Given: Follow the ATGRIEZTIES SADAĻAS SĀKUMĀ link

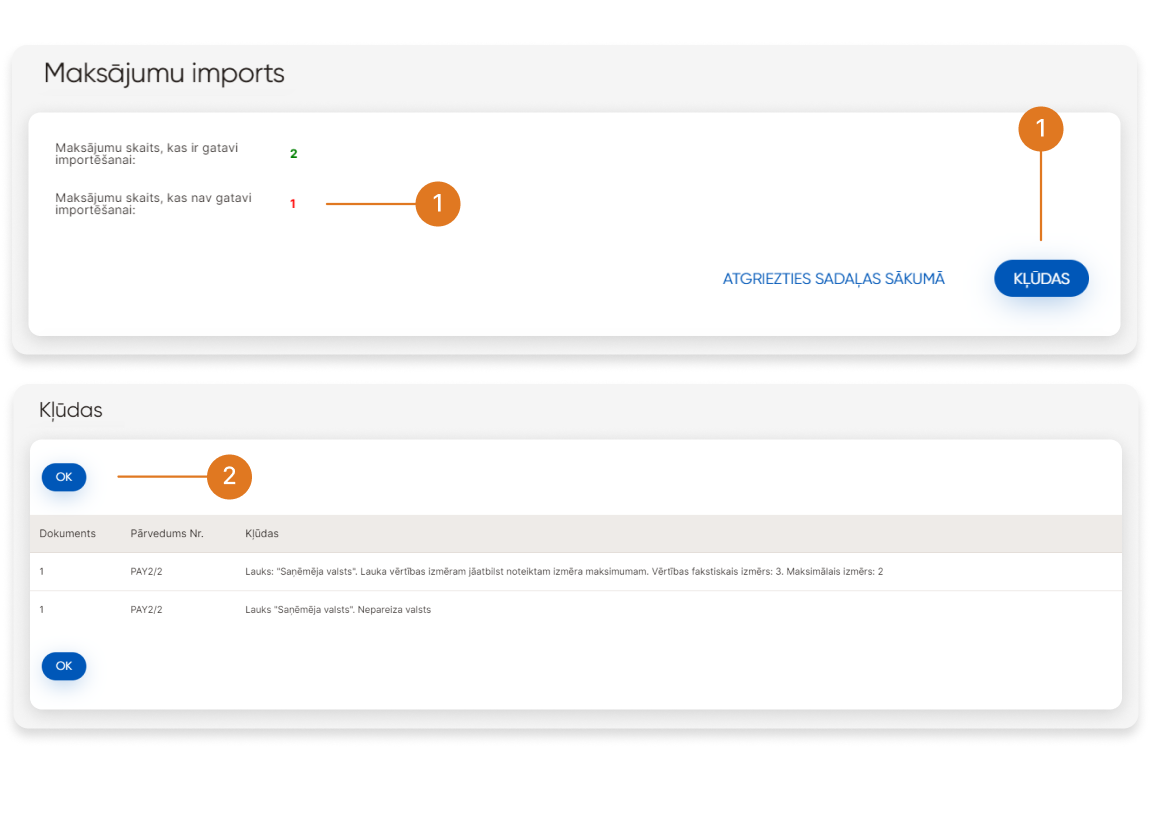Looking at the screenshot, I should coord(833,279).
